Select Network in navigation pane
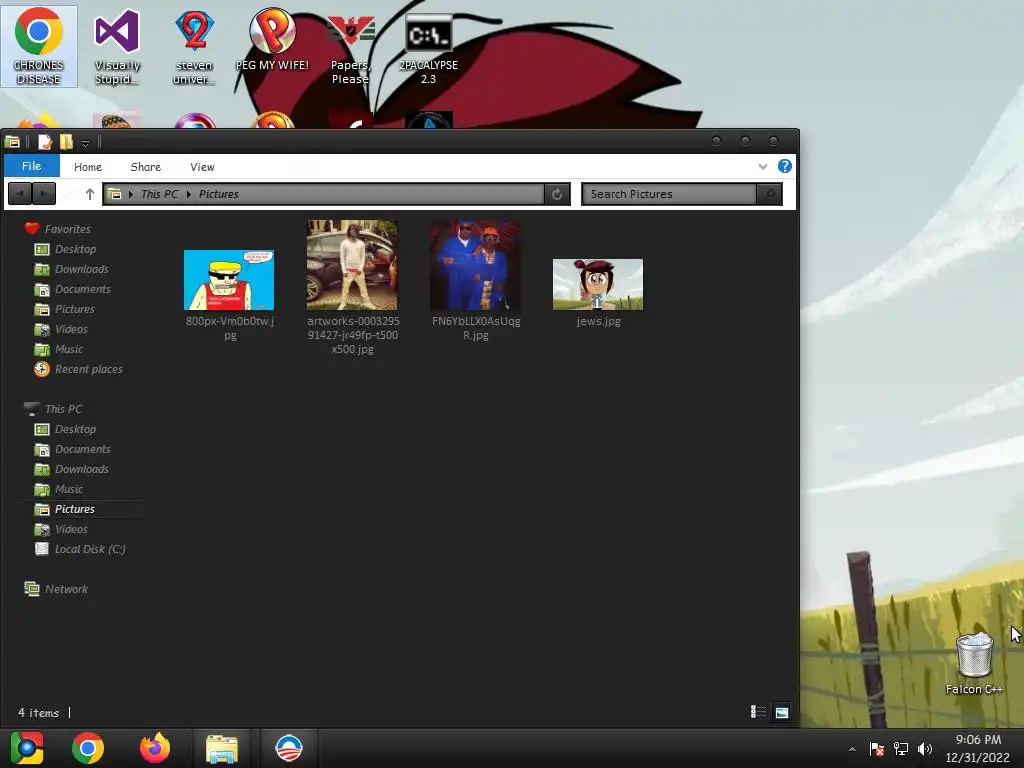1024x768 pixels. tap(66, 589)
